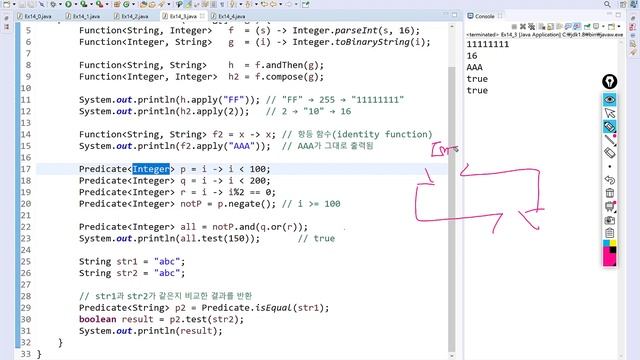Click the camera screenshot icon in drawing toolbar
The height and width of the screenshot is (360, 640).
coord(609,220)
